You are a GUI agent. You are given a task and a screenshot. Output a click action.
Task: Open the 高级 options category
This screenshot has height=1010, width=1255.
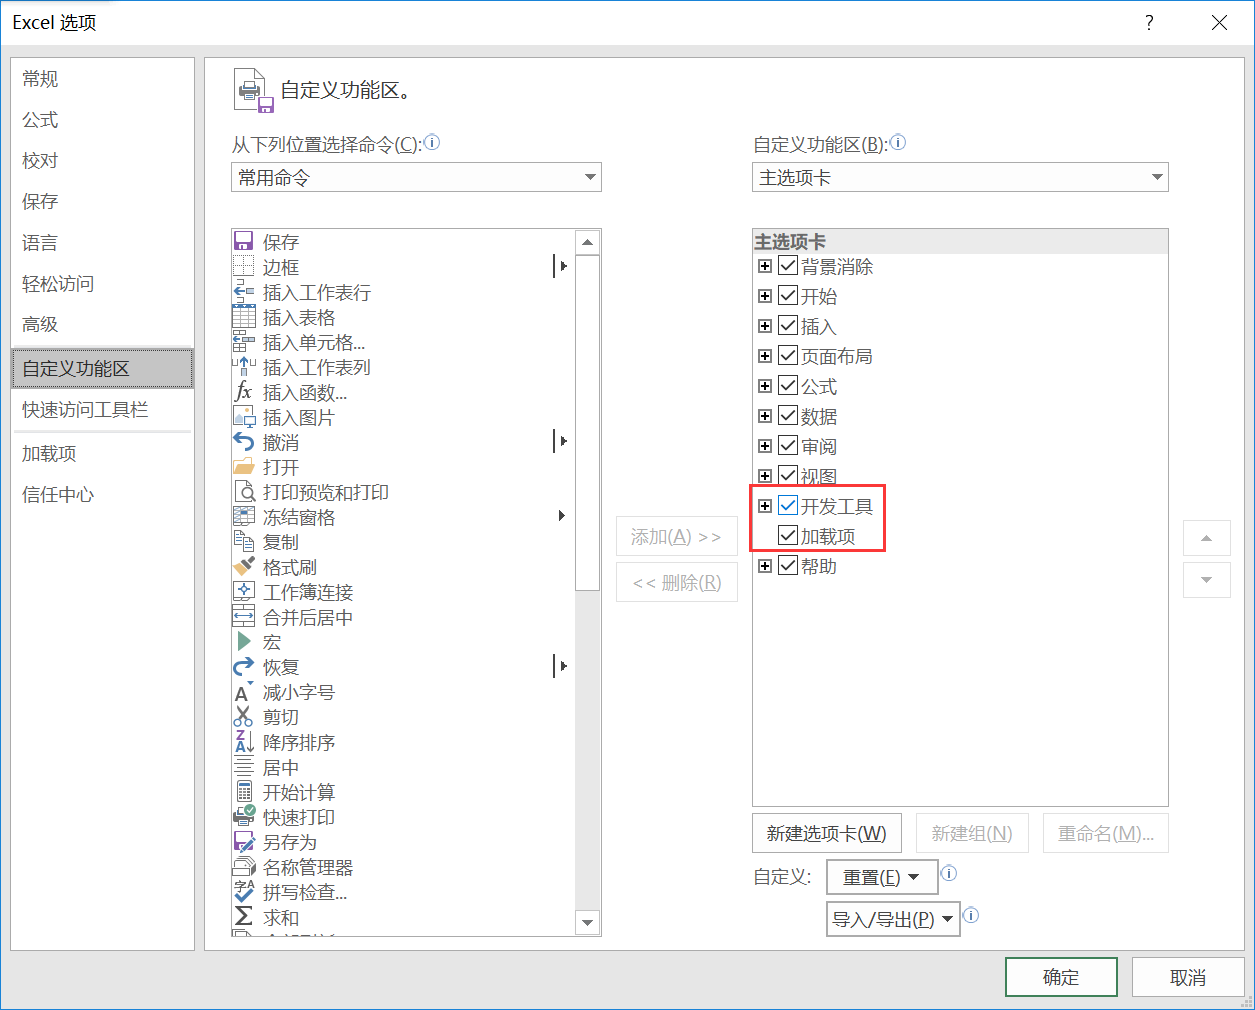(102, 324)
